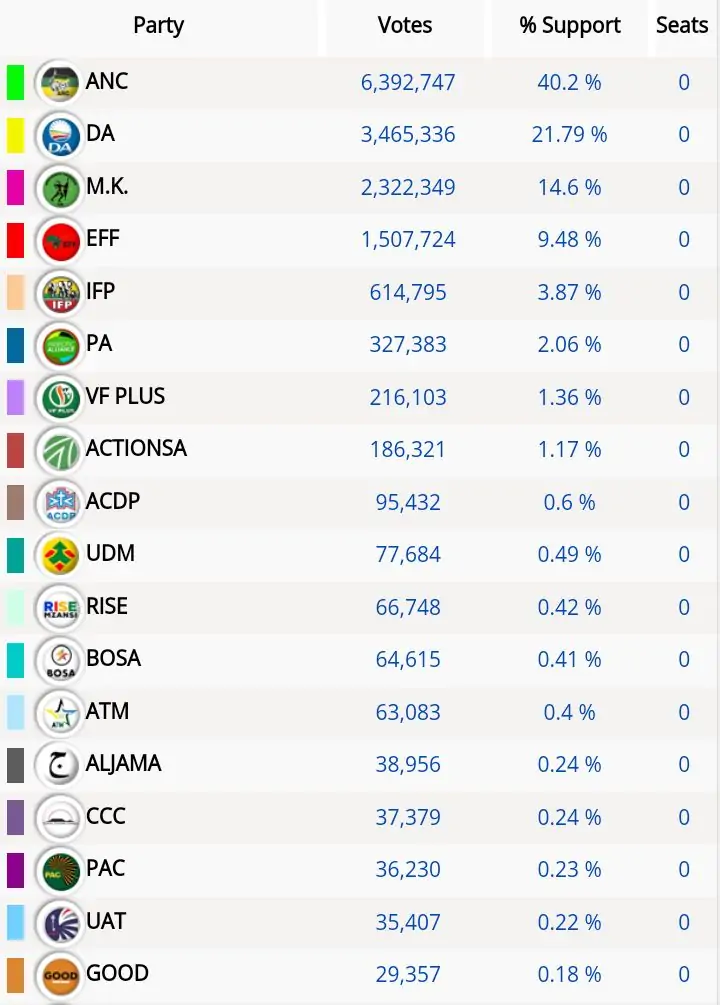Click the DA party logo icon

click(58, 135)
